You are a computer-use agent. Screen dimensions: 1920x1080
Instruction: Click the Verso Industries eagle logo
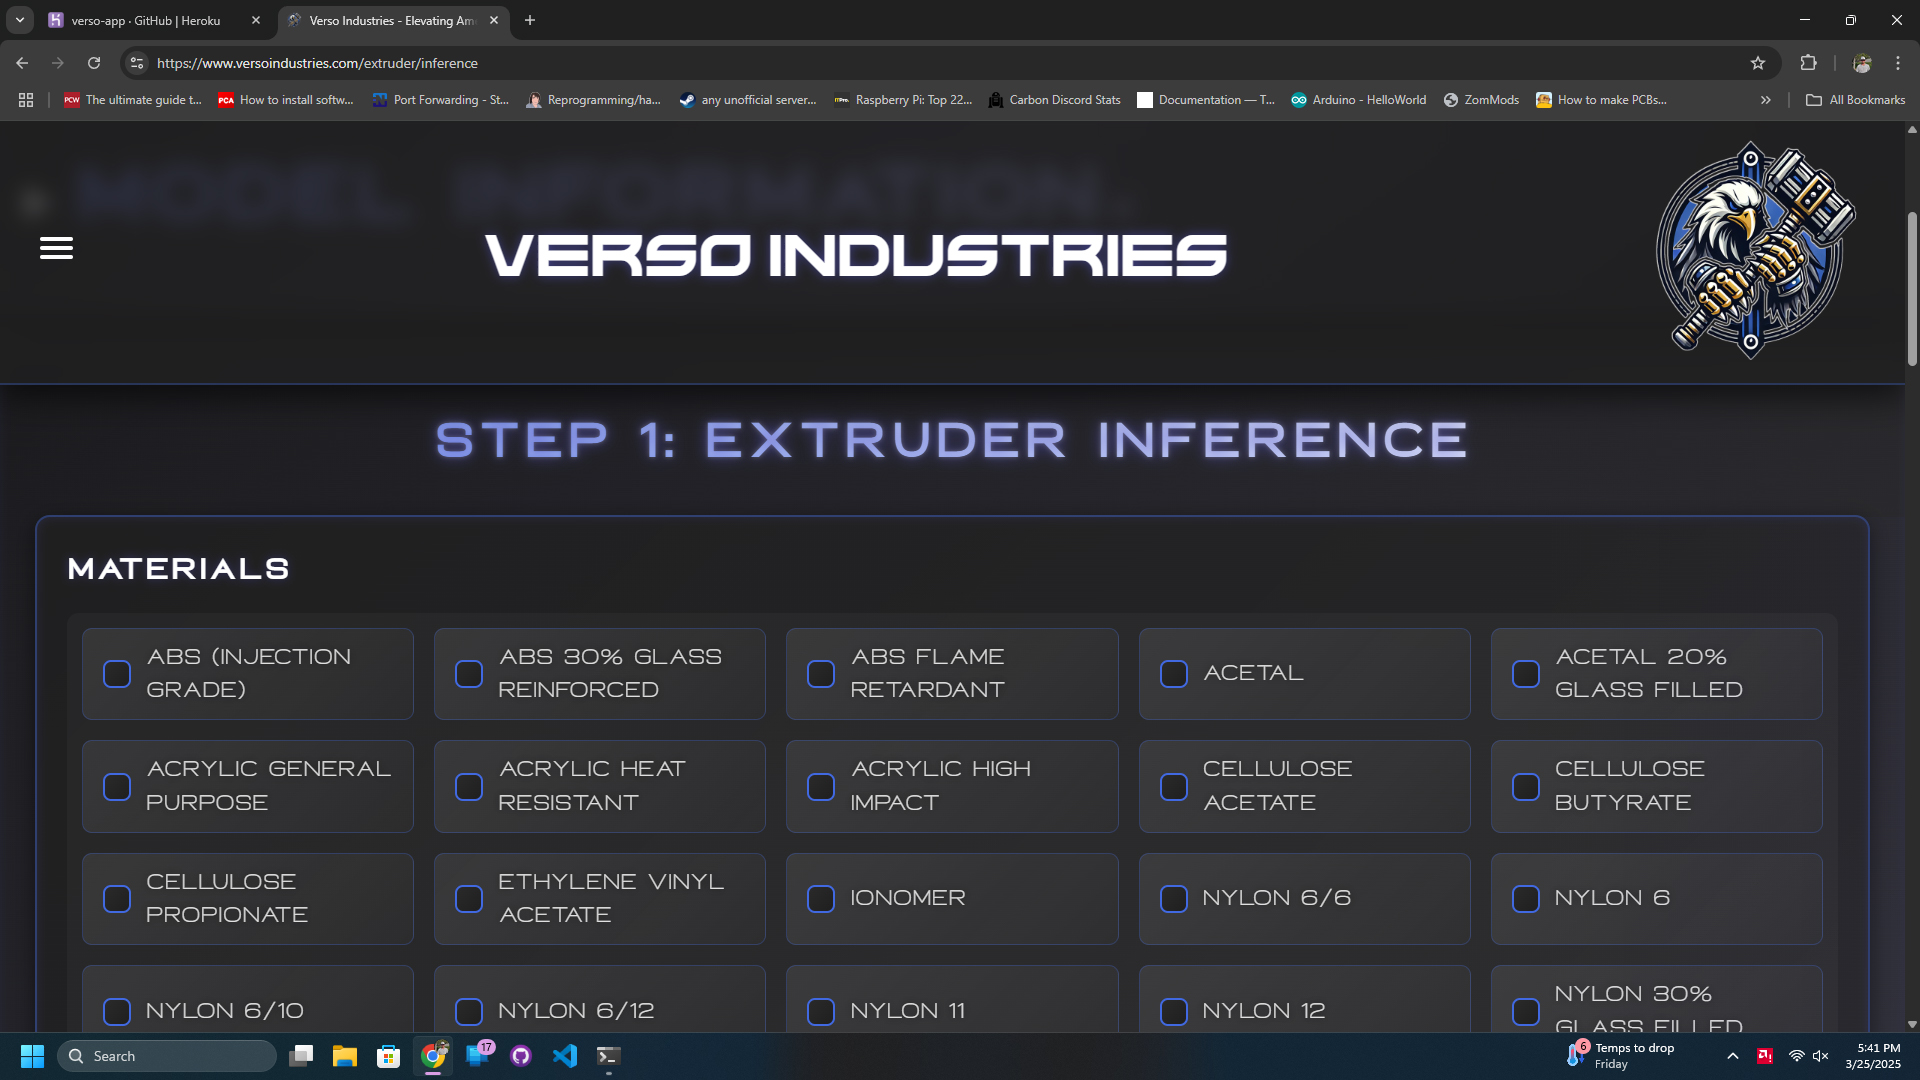1754,250
